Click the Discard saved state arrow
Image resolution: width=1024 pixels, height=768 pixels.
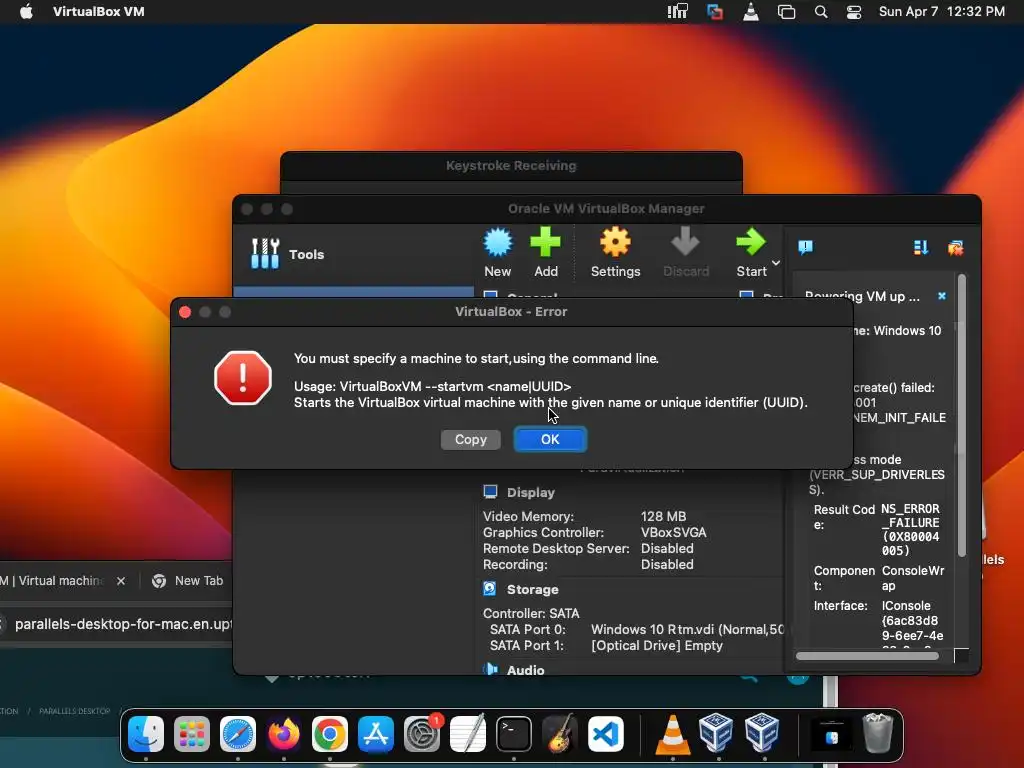coord(686,252)
